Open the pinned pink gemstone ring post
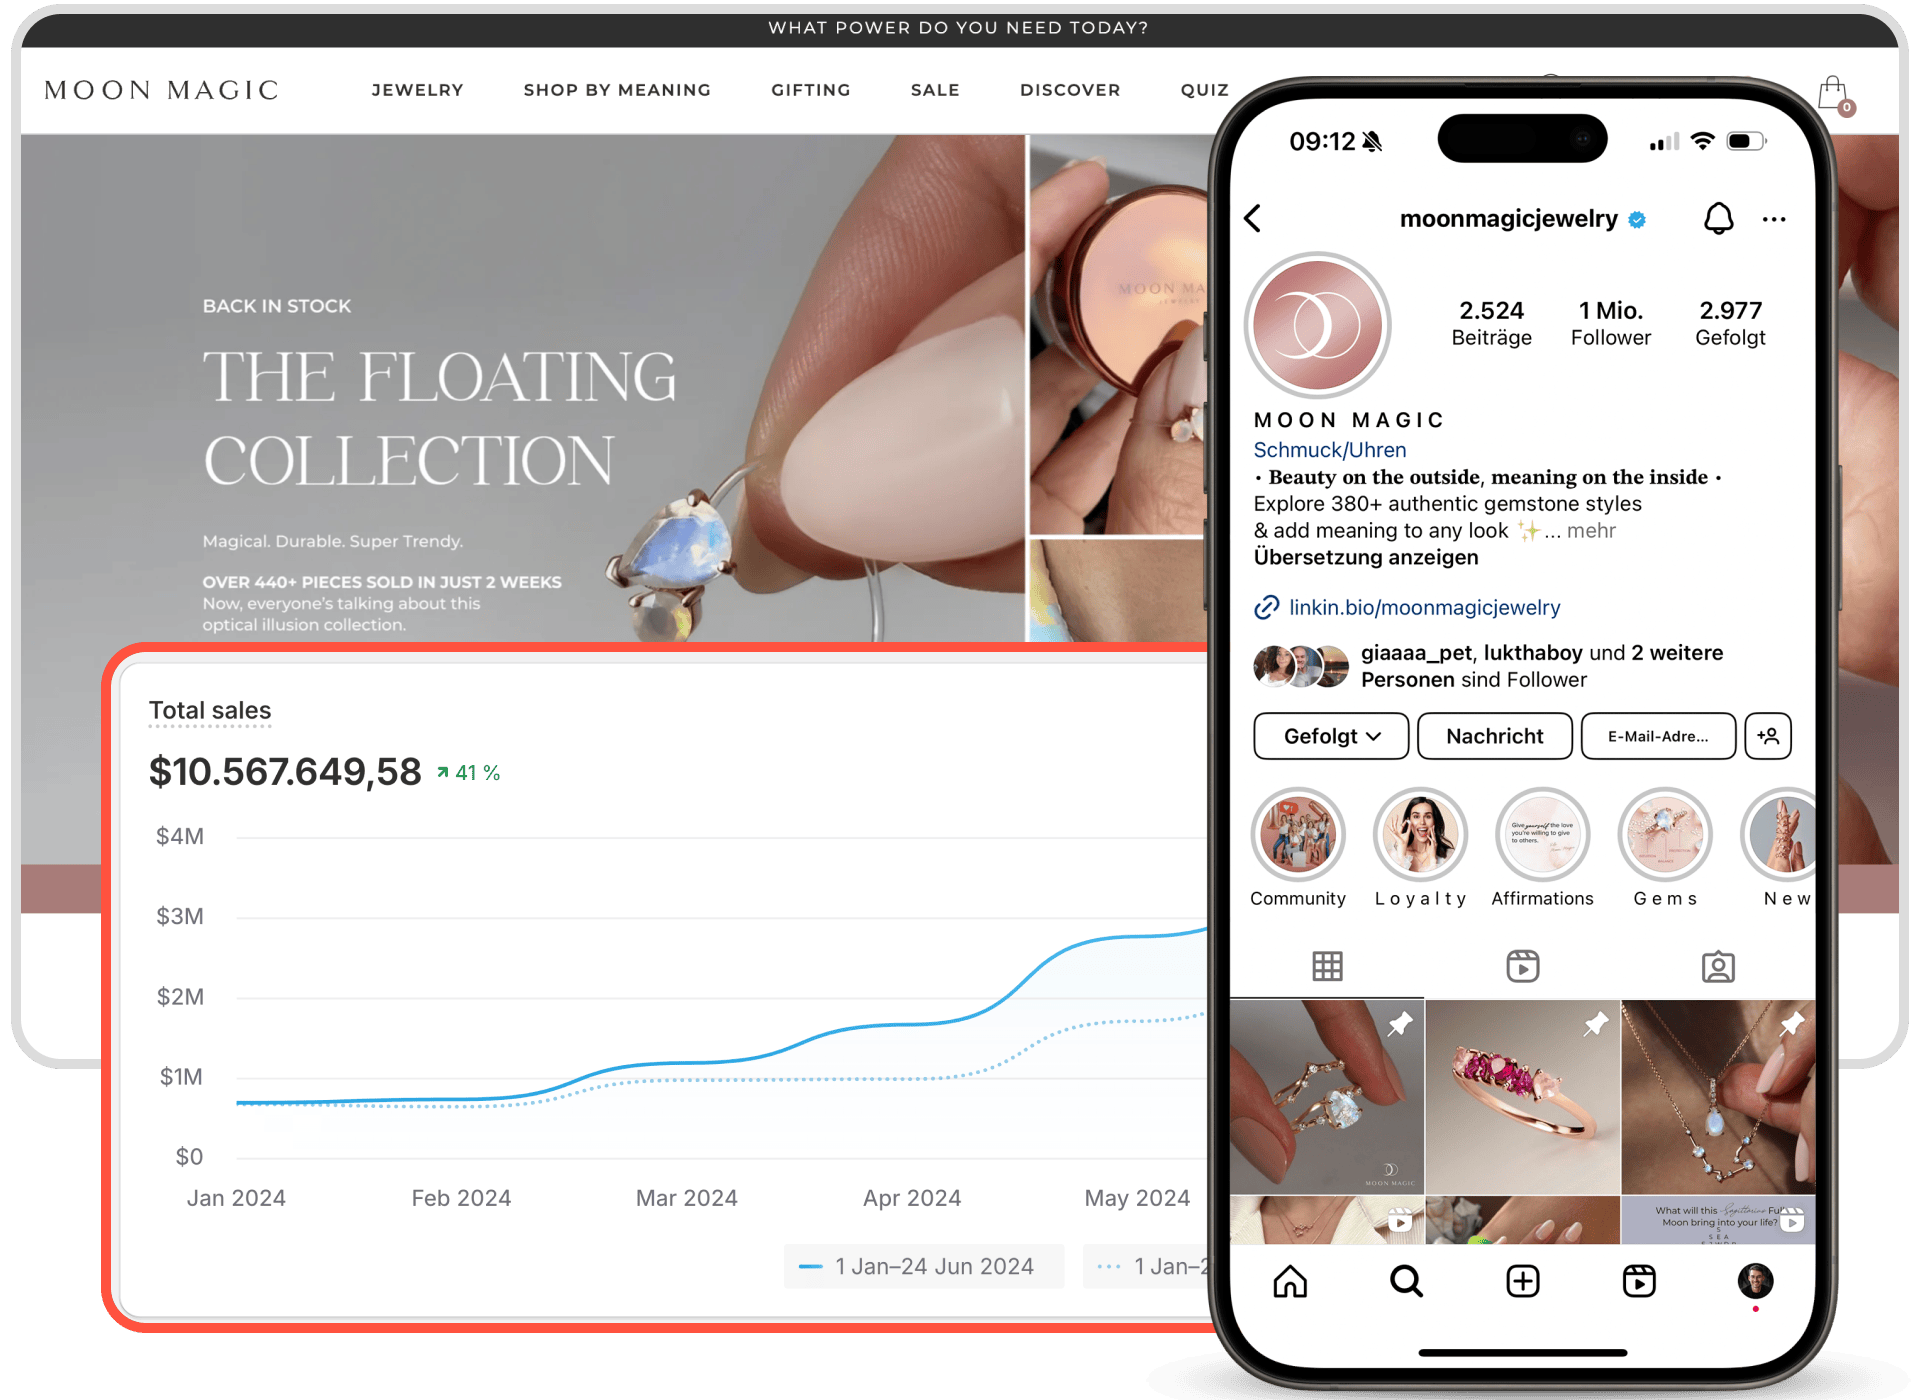 click(x=1522, y=1096)
